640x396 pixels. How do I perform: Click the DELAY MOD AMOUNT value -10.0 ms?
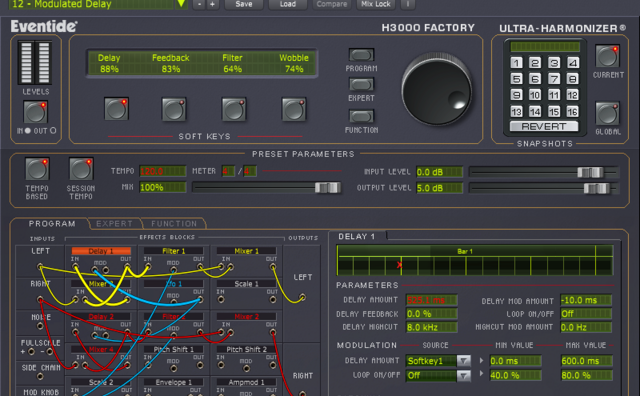[x=586, y=300]
